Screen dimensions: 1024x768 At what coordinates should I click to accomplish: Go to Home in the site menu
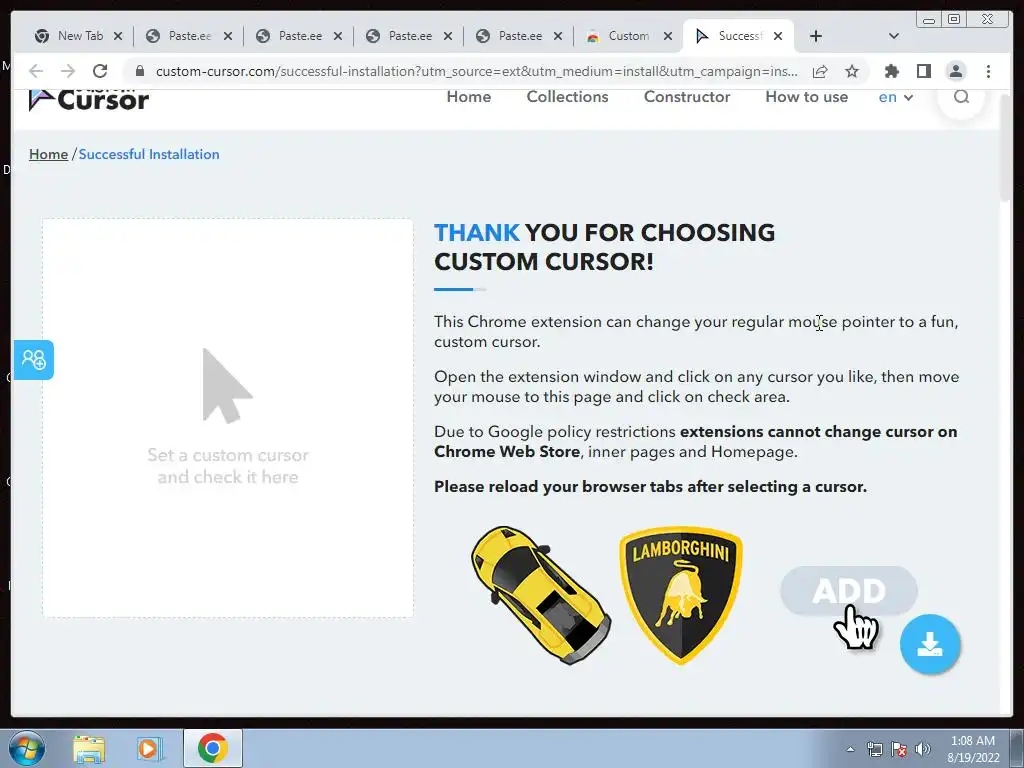point(468,97)
